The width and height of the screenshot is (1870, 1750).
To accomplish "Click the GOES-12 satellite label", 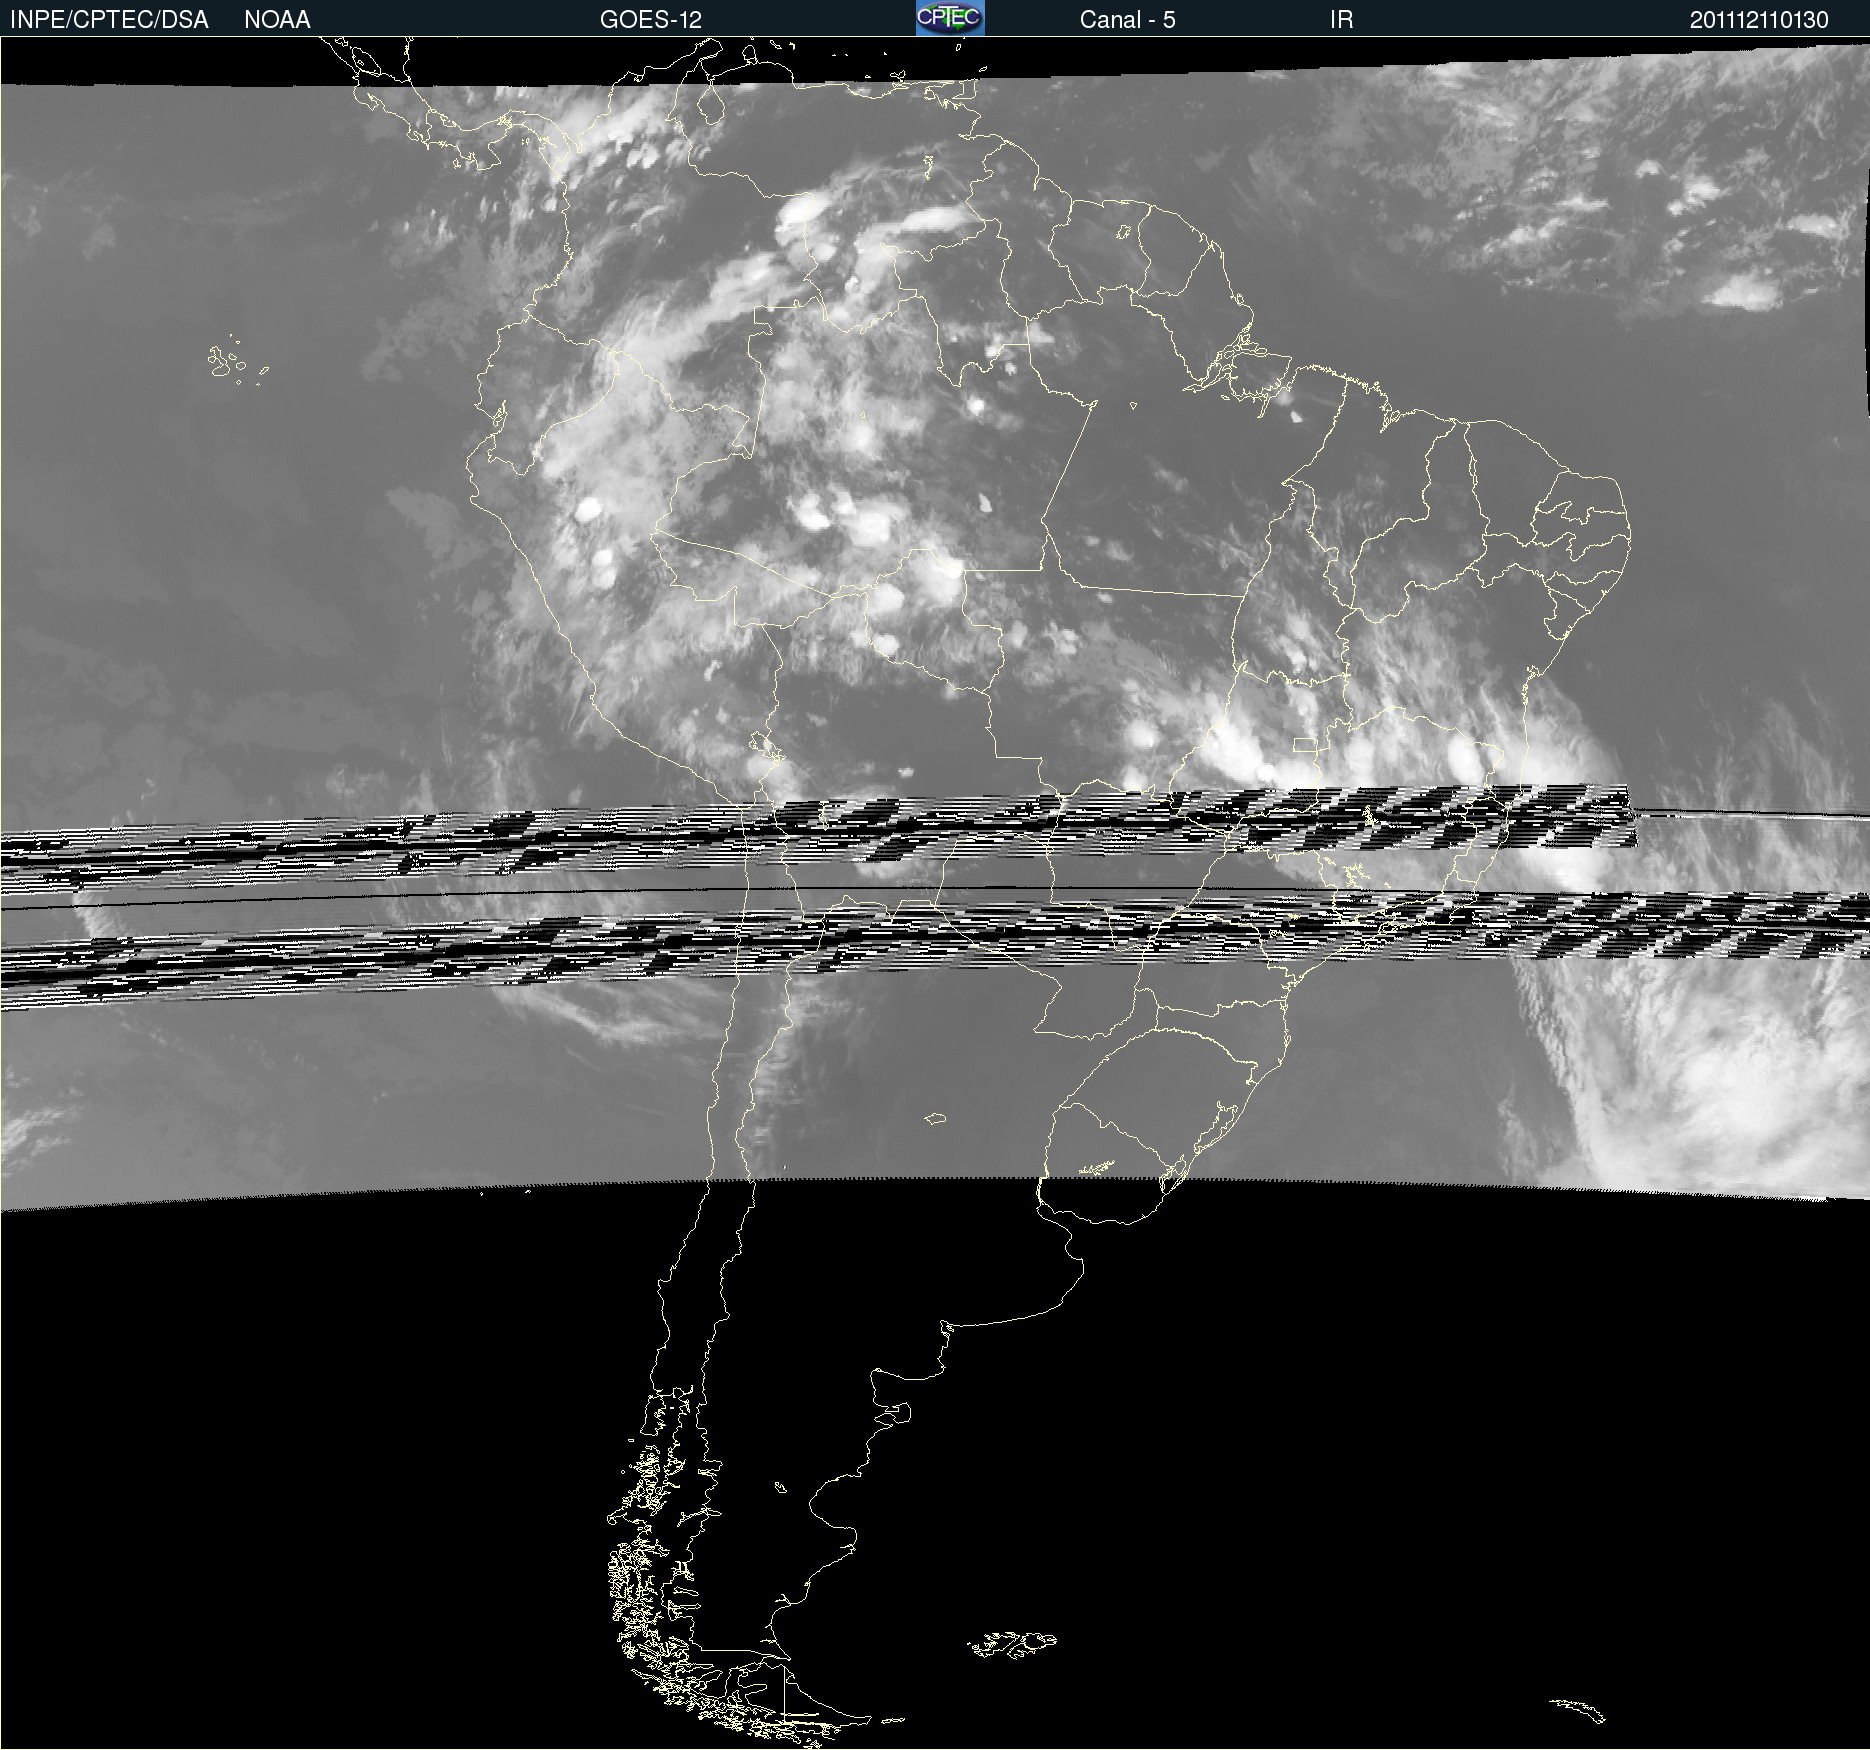I will 651,20.
